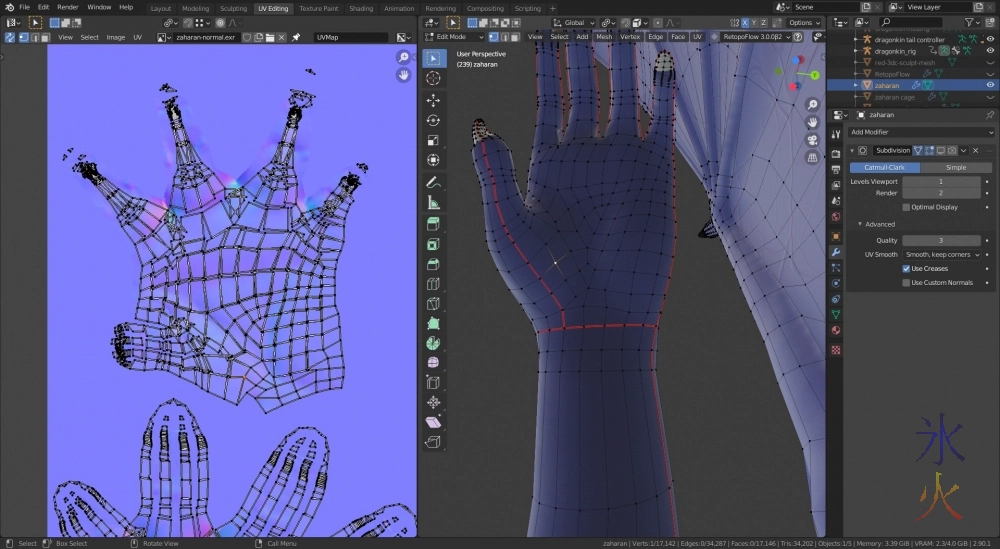Select the Rotate tool icon
The image size is (1000, 549).
pos(433,120)
